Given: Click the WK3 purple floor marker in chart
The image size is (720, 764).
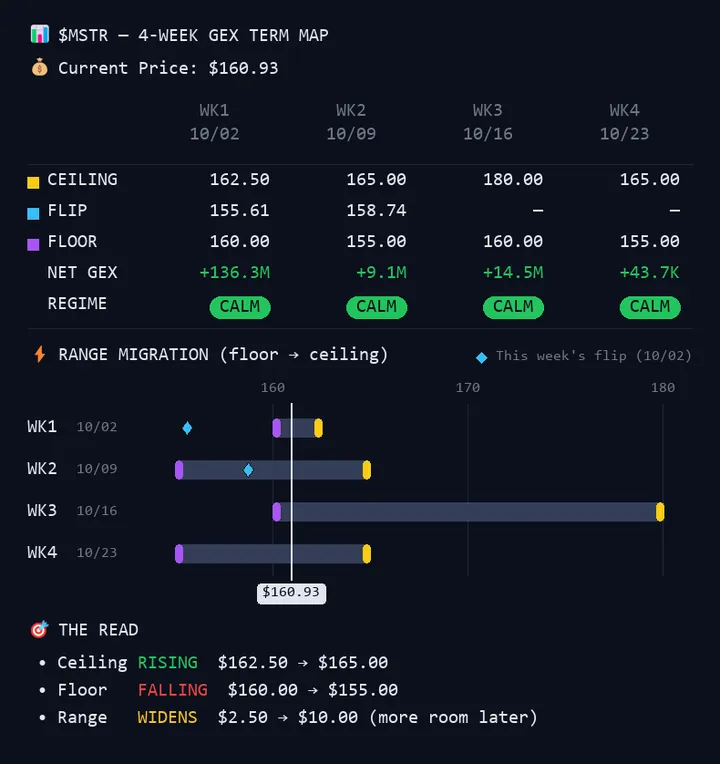Looking at the screenshot, I should [277, 512].
